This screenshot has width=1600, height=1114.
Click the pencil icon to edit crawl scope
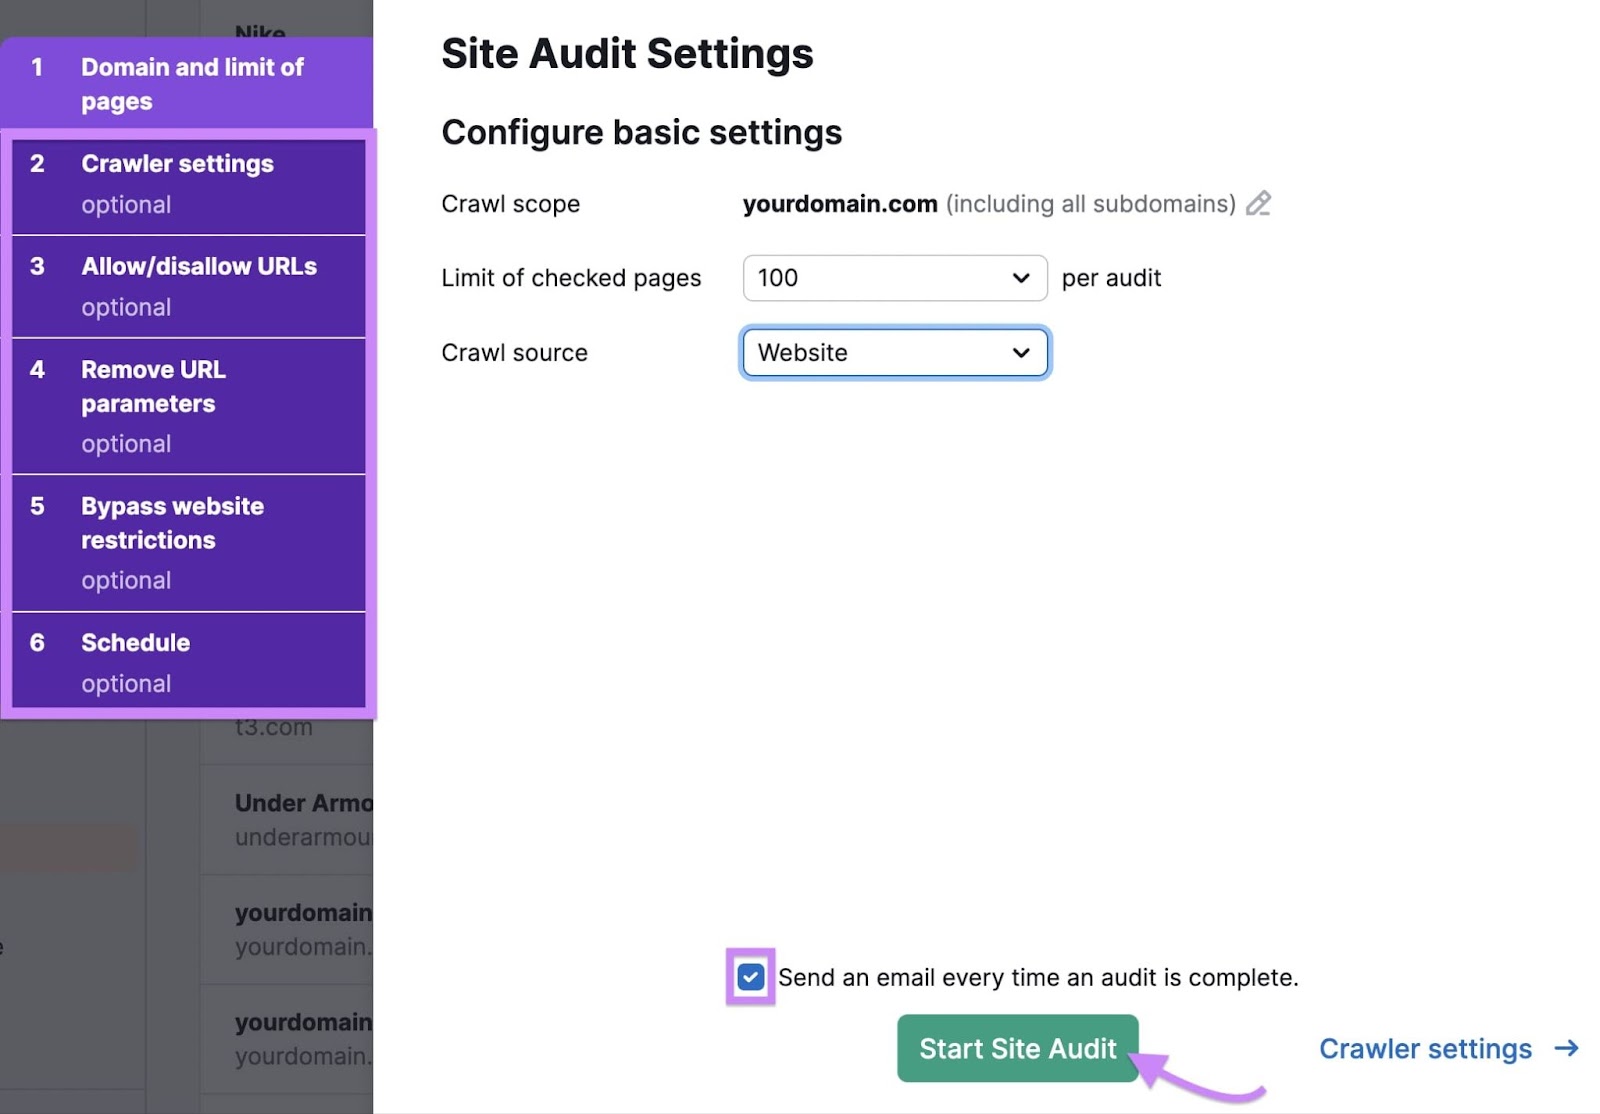(x=1259, y=204)
